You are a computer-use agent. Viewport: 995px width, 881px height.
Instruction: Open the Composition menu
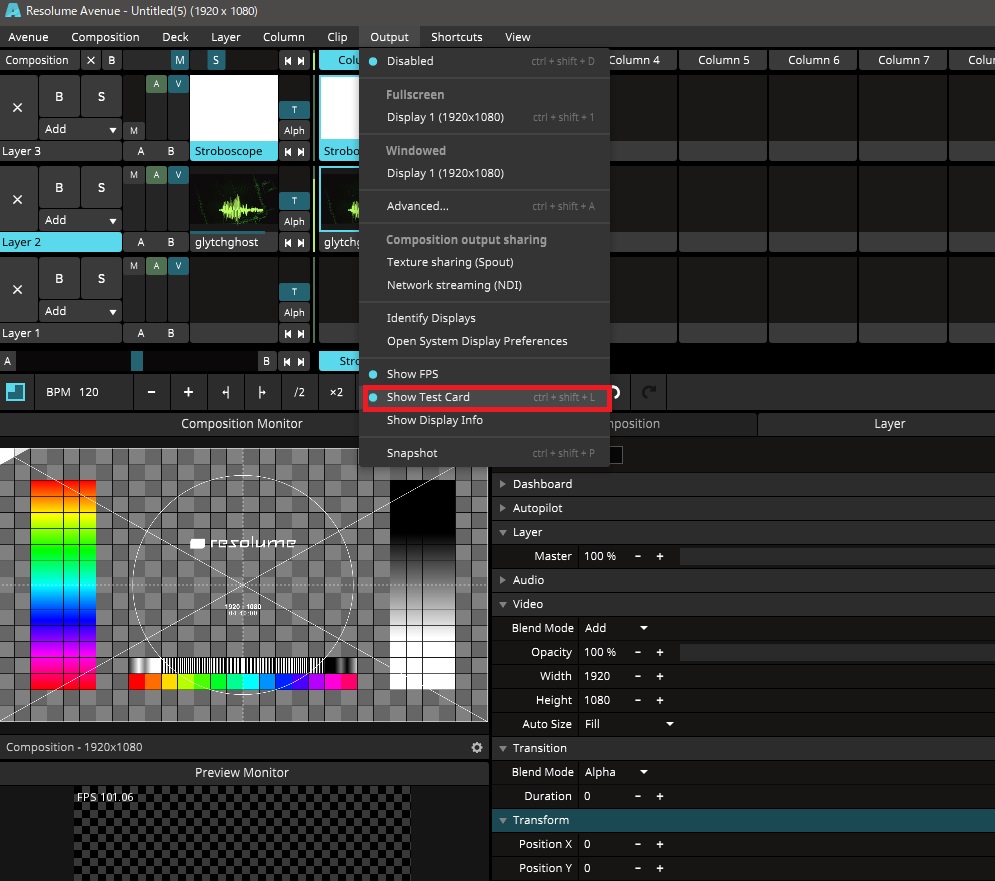pyautogui.click(x=105, y=37)
